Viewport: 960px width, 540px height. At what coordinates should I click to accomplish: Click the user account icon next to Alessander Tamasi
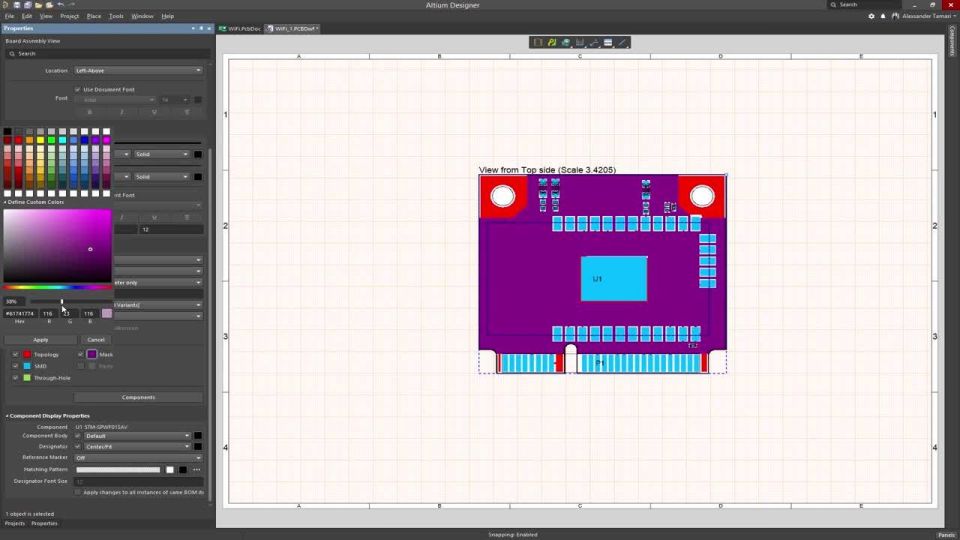point(895,16)
